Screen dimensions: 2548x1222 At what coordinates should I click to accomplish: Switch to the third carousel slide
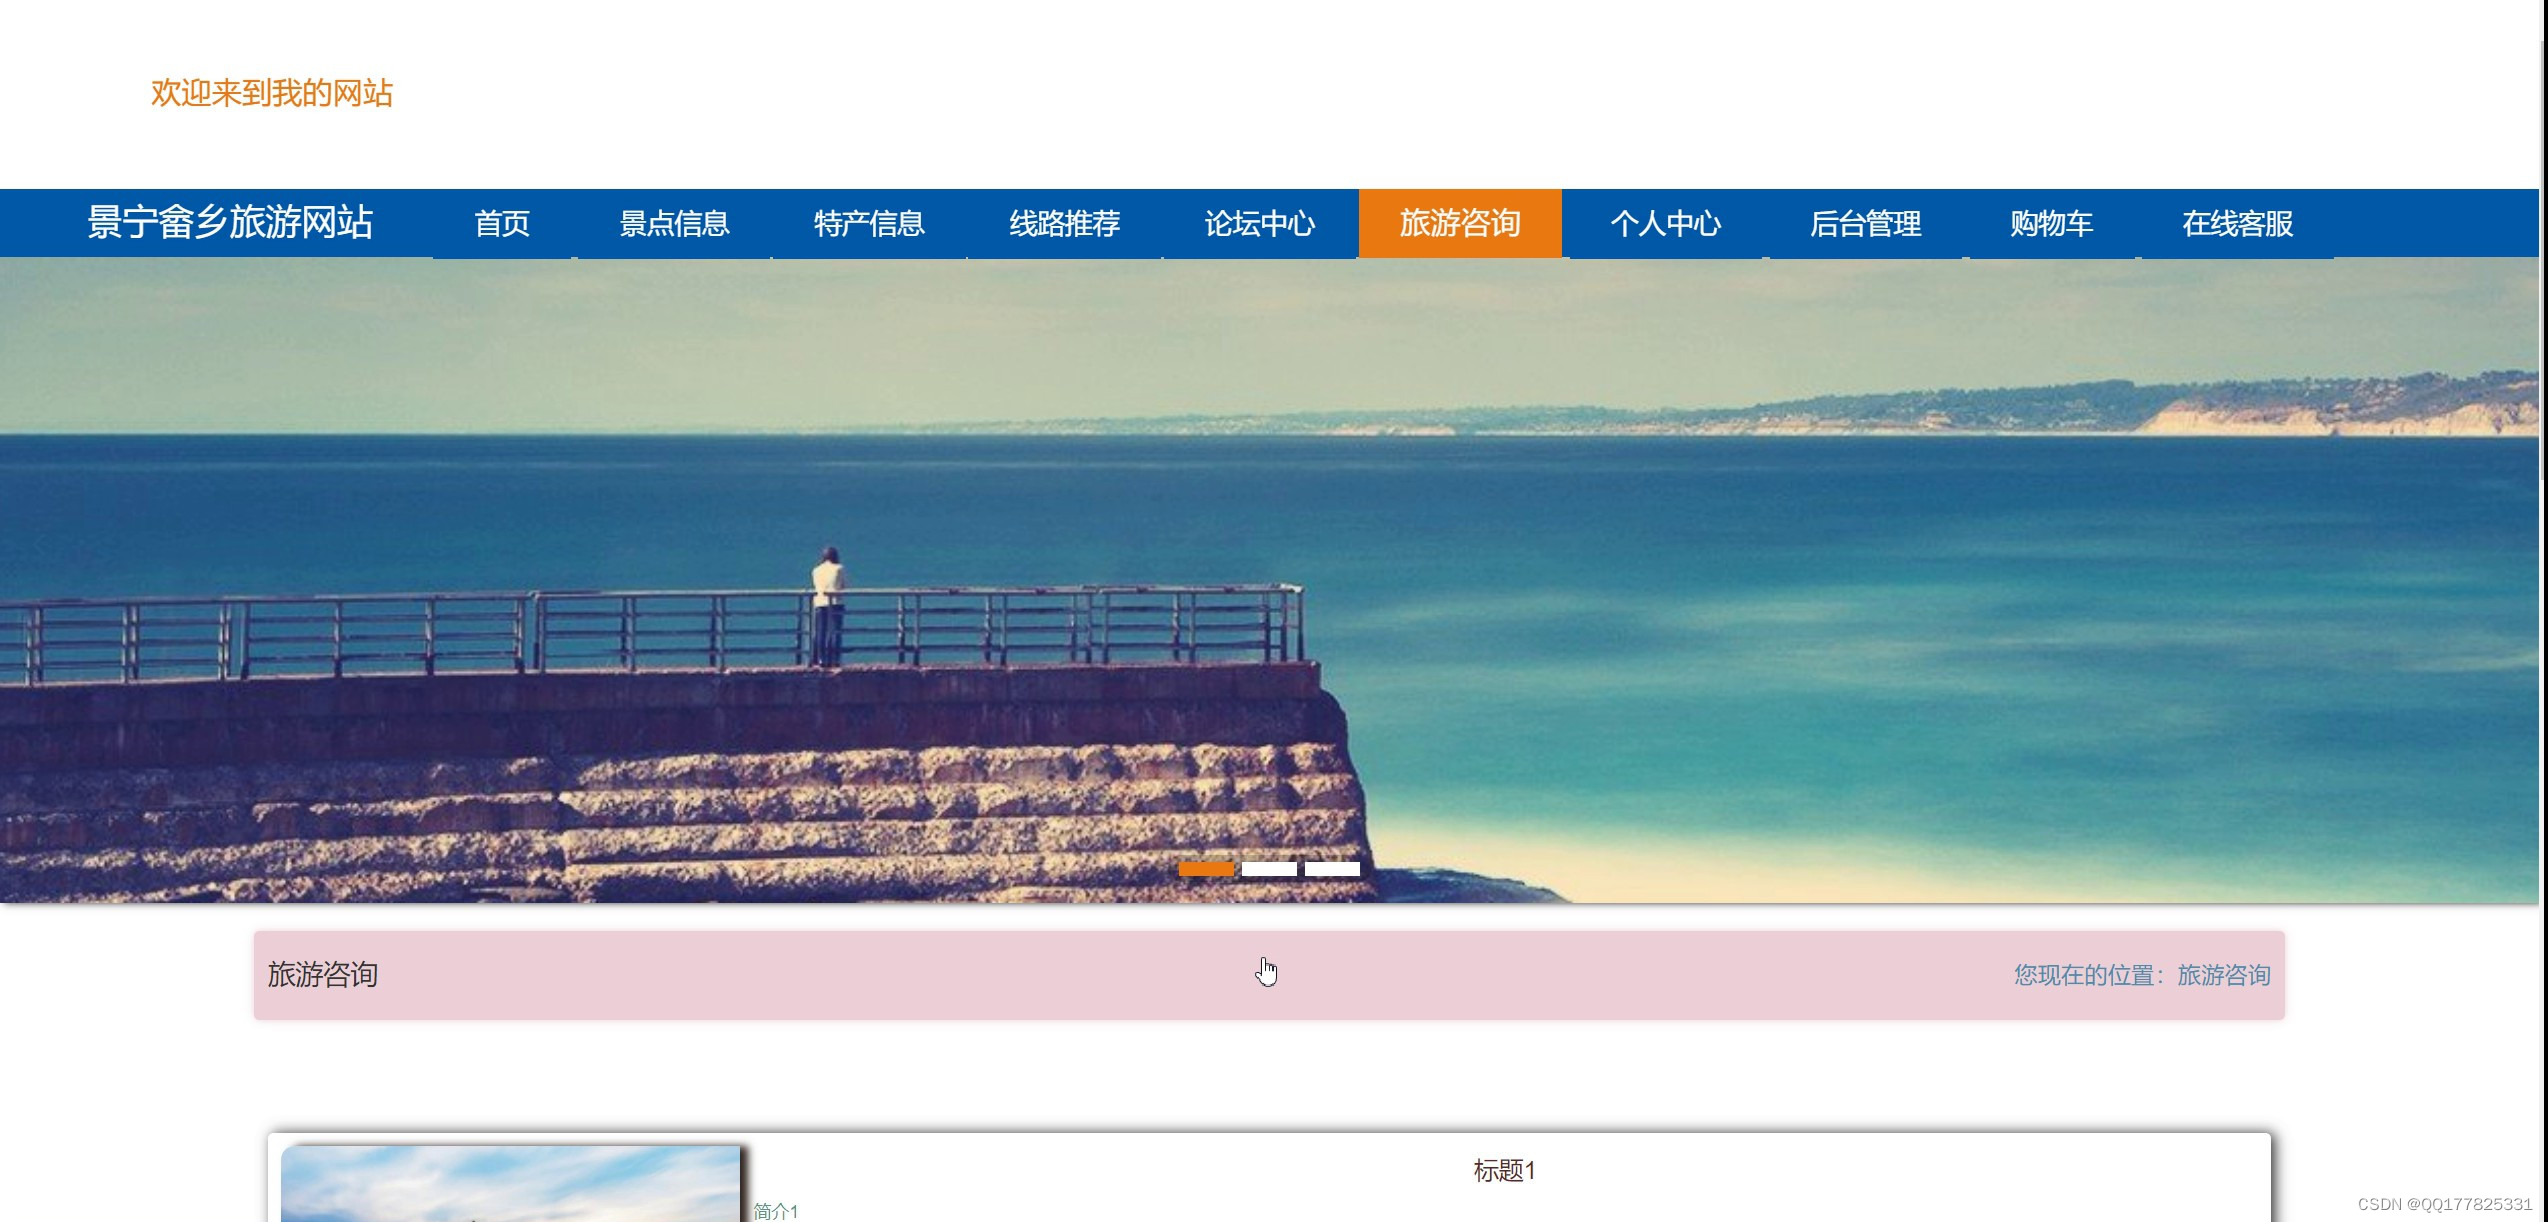tap(1330, 869)
